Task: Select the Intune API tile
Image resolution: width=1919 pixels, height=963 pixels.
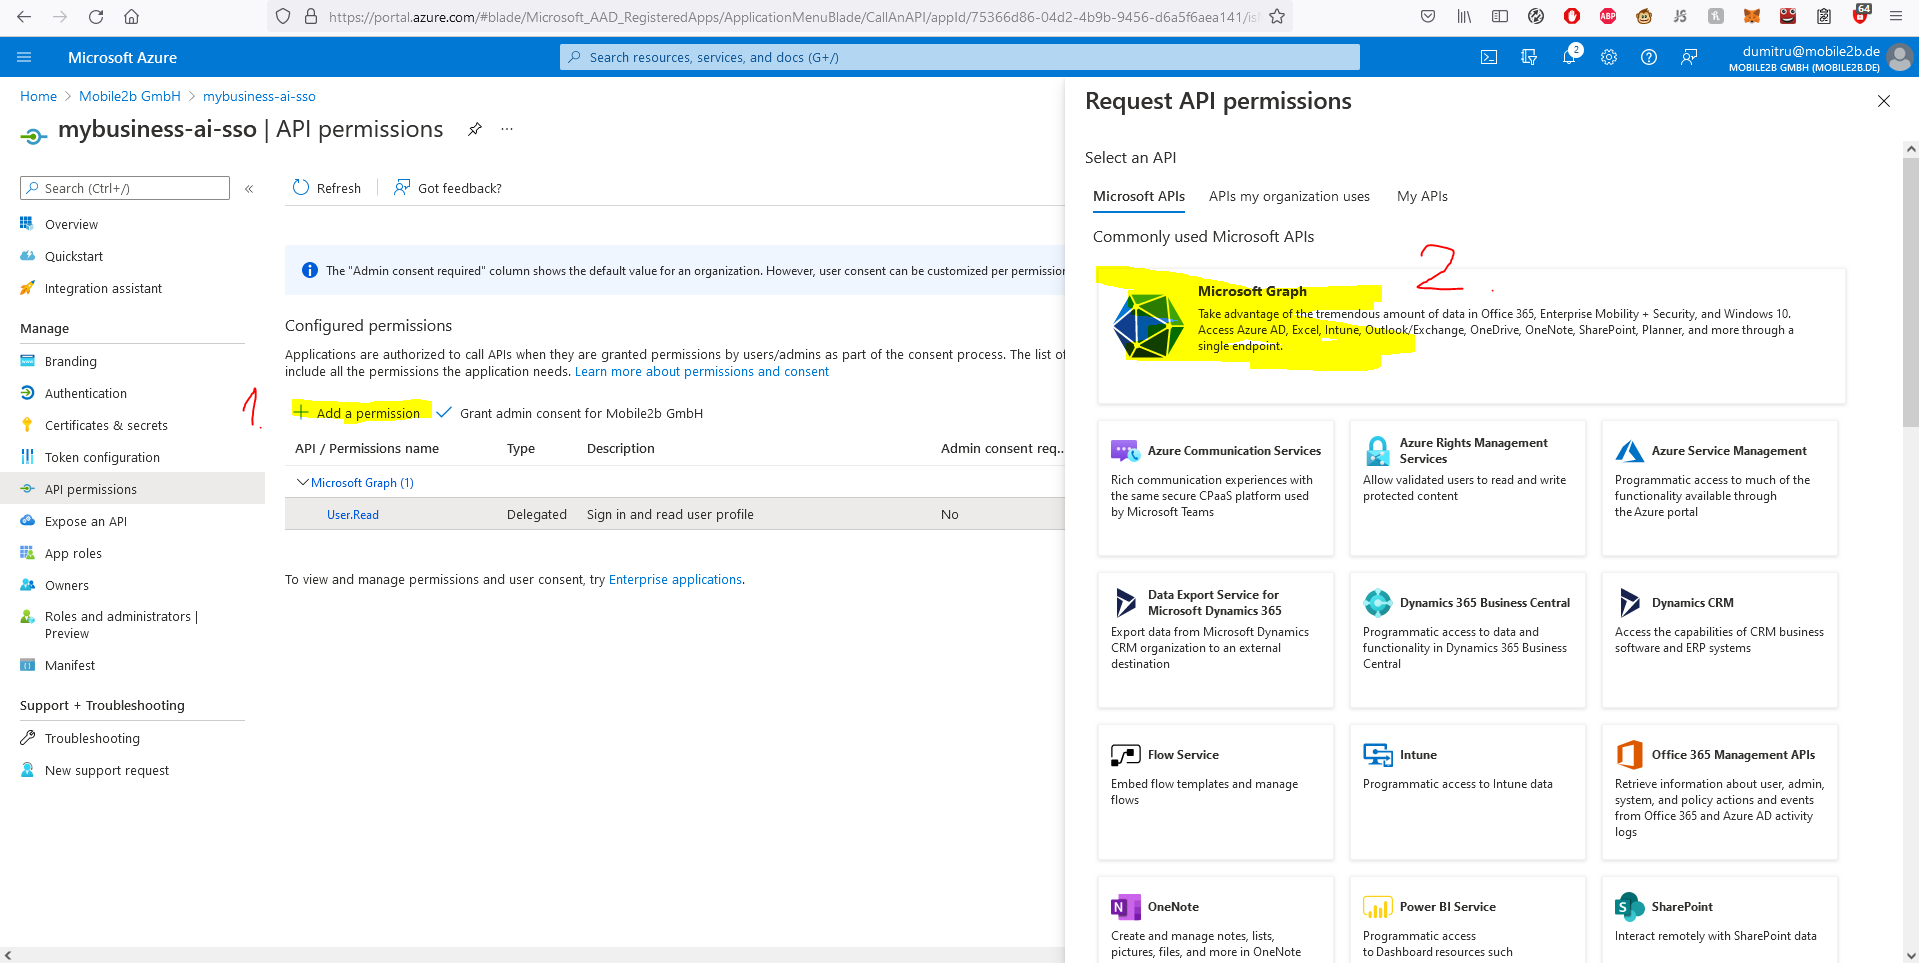Action: tap(1467, 790)
